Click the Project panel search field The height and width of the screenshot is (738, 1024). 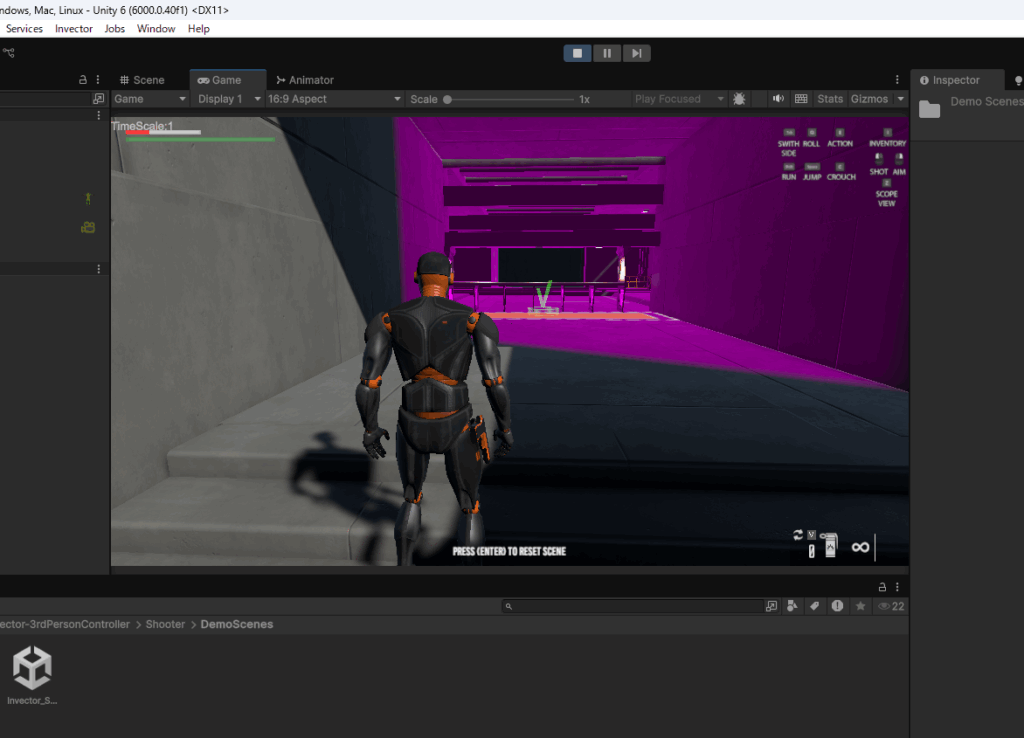point(636,606)
